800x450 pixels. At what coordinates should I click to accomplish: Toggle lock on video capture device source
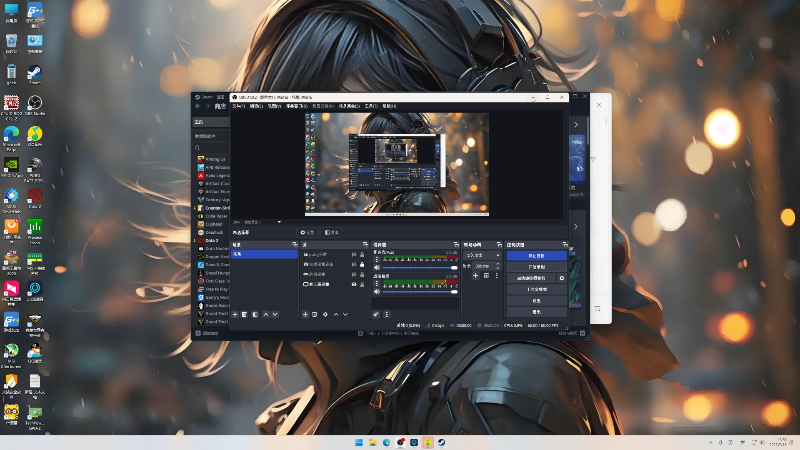(362, 264)
